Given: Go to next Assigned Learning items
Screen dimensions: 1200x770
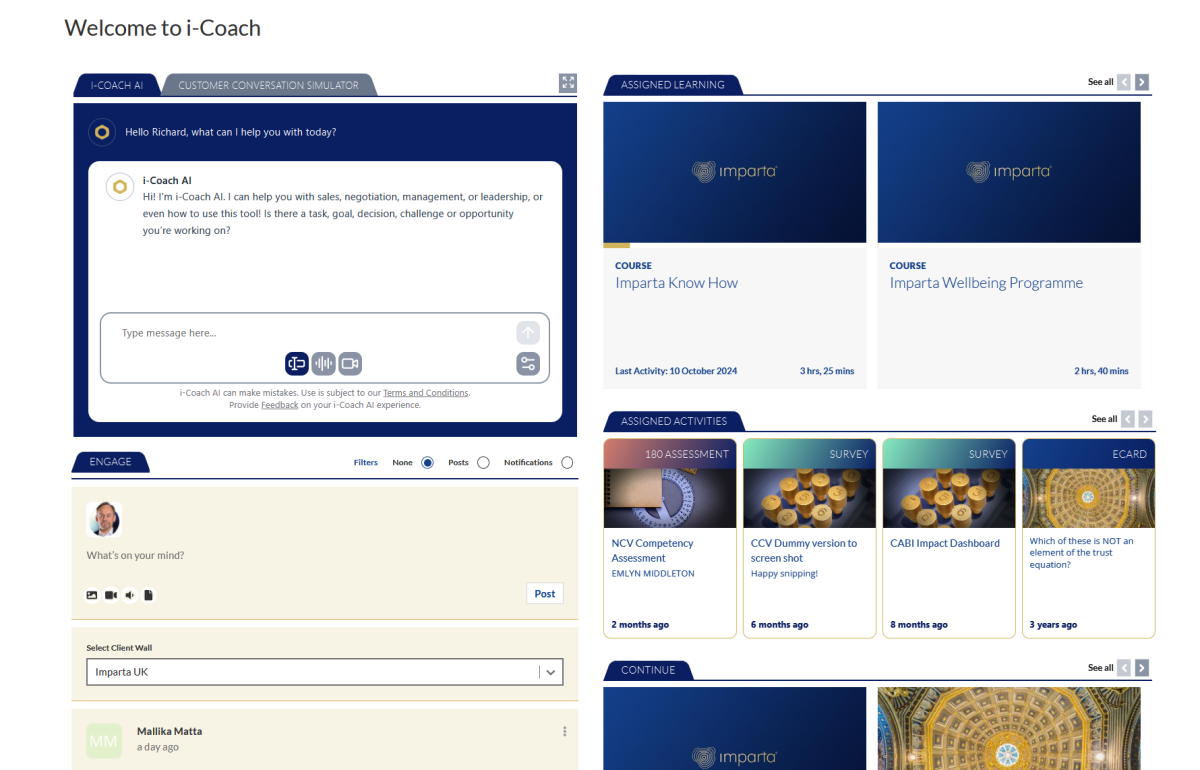Looking at the screenshot, I should tap(1142, 82).
